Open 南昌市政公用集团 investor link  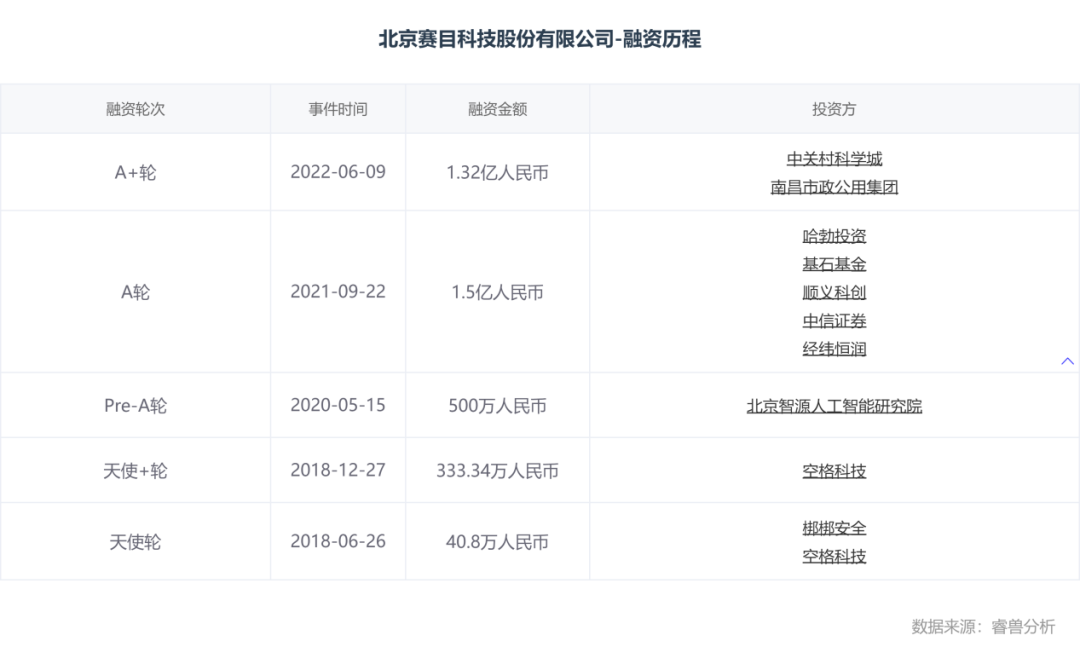pos(834,187)
